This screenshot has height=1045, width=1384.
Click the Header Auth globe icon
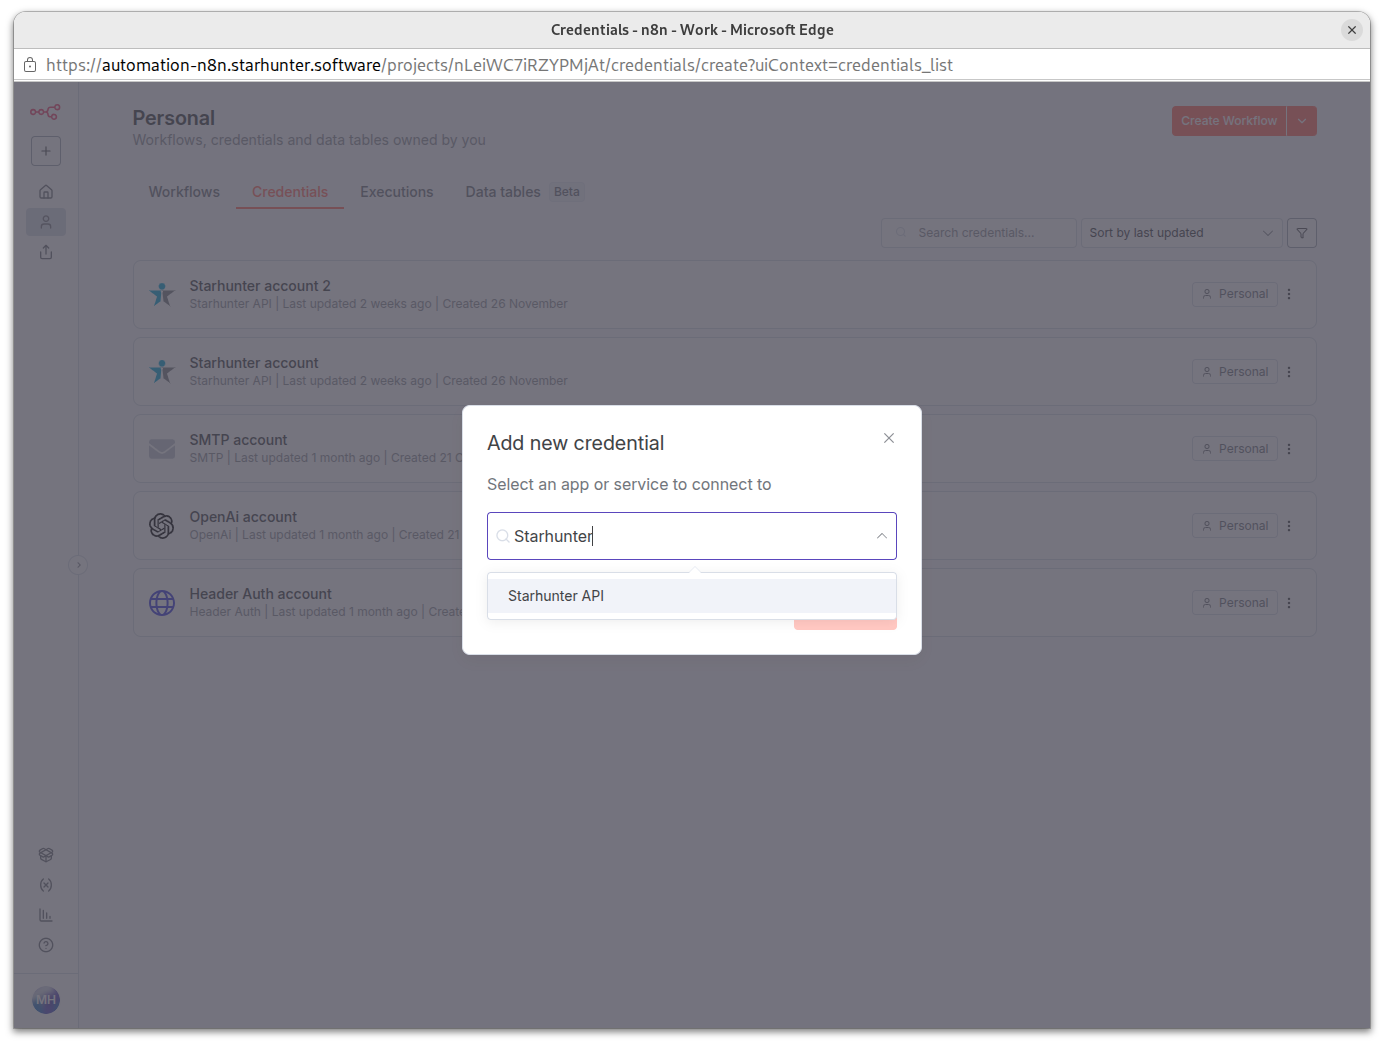[x=162, y=603]
